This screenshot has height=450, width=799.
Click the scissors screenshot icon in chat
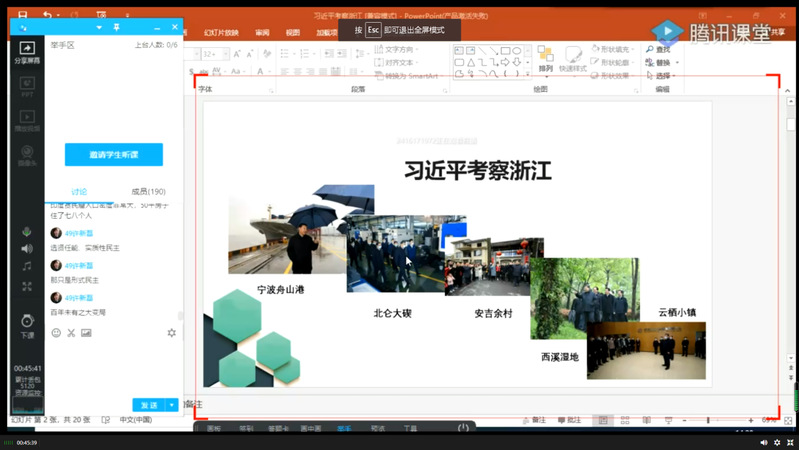coord(71,333)
